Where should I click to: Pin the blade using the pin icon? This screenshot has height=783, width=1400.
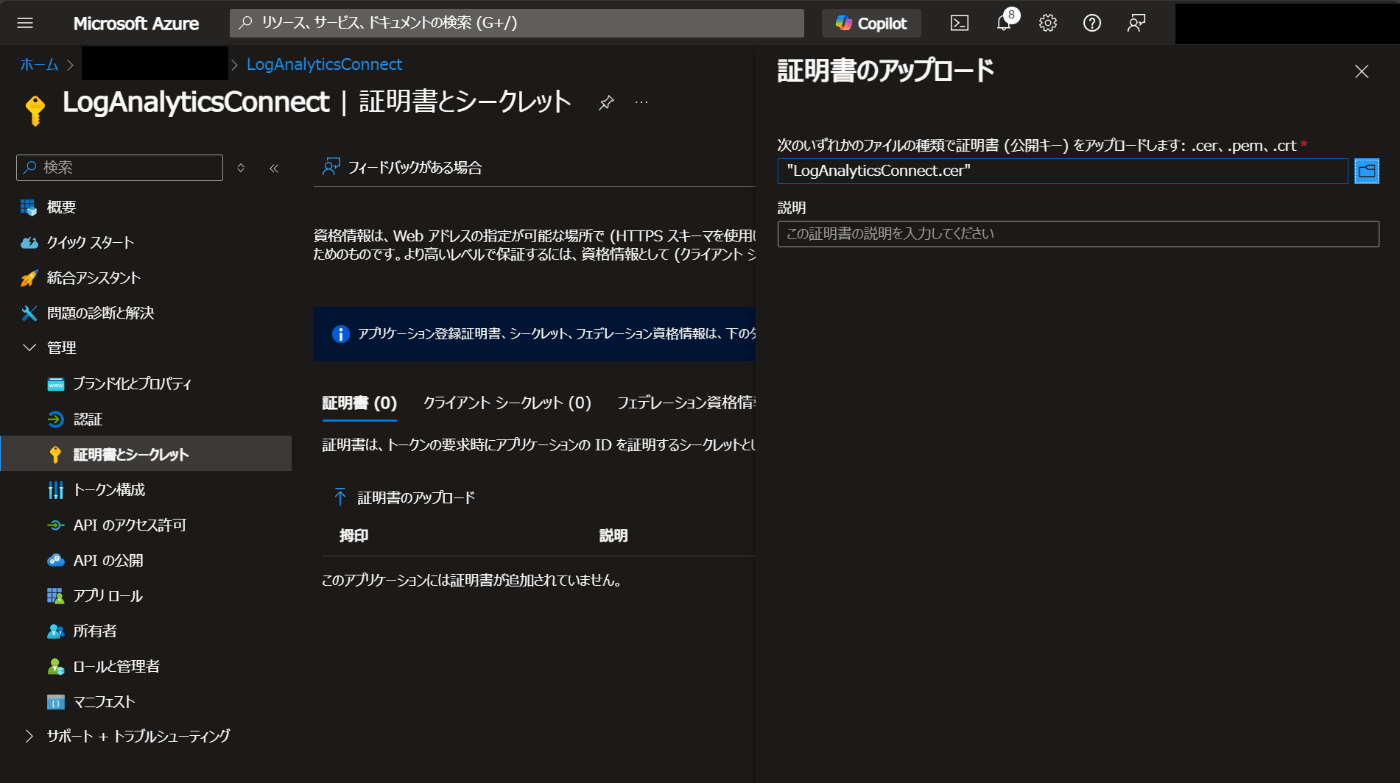[x=606, y=102]
